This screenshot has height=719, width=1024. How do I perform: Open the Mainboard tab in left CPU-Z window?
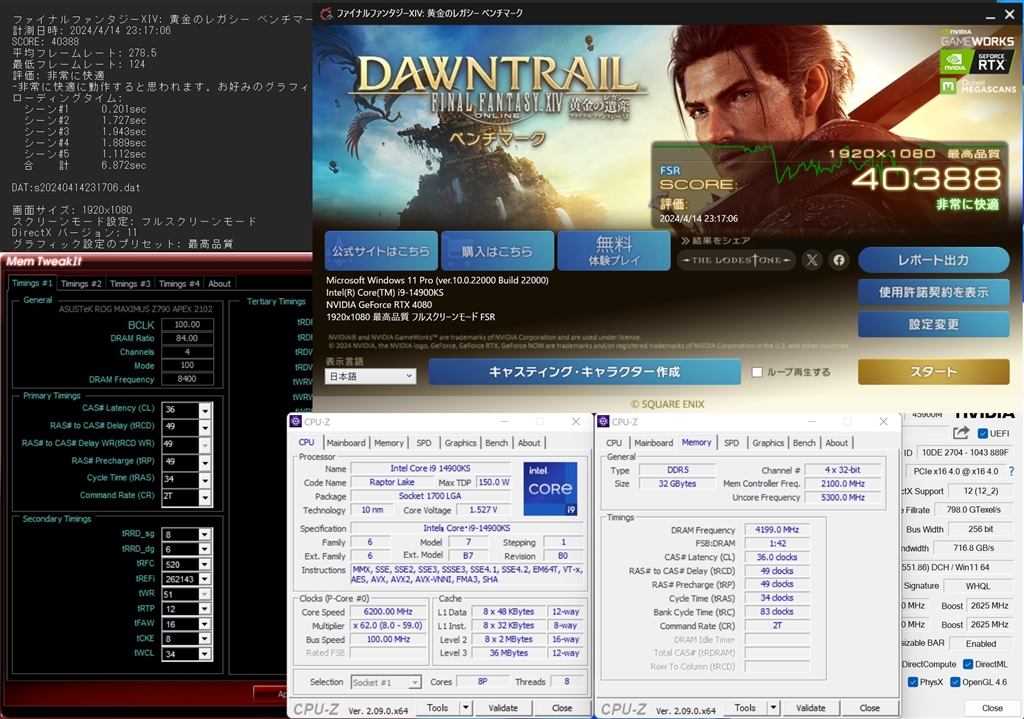[346, 443]
